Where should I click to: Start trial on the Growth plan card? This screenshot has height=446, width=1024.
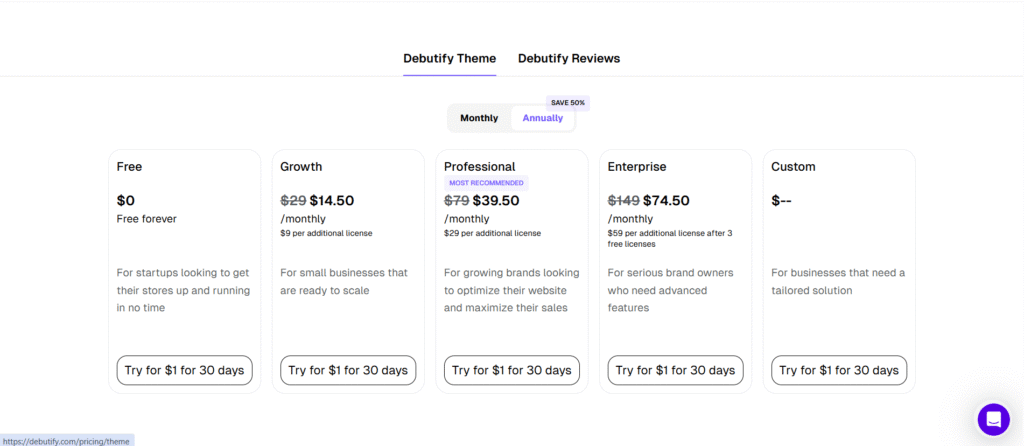point(348,370)
